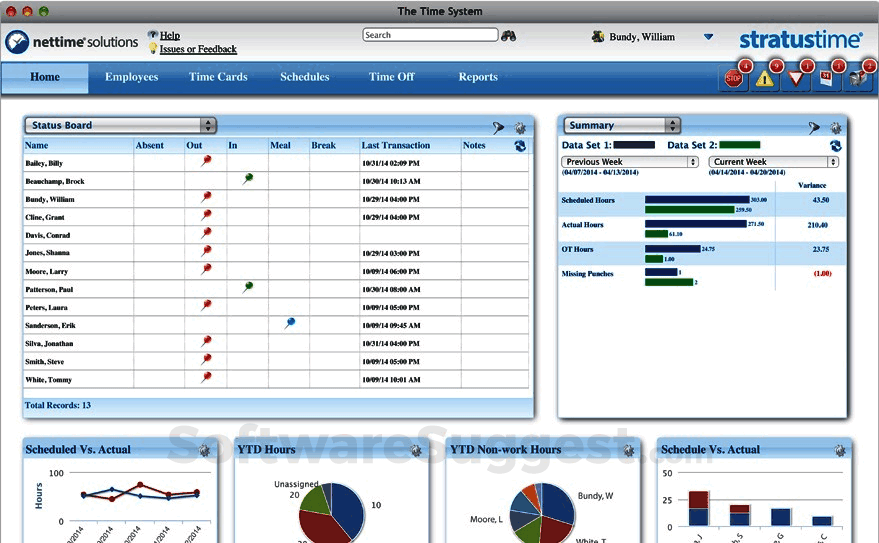Screen dimensions: 879x543
Task: Click the red Out pin for White, Tommy
Action: (x=206, y=378)
